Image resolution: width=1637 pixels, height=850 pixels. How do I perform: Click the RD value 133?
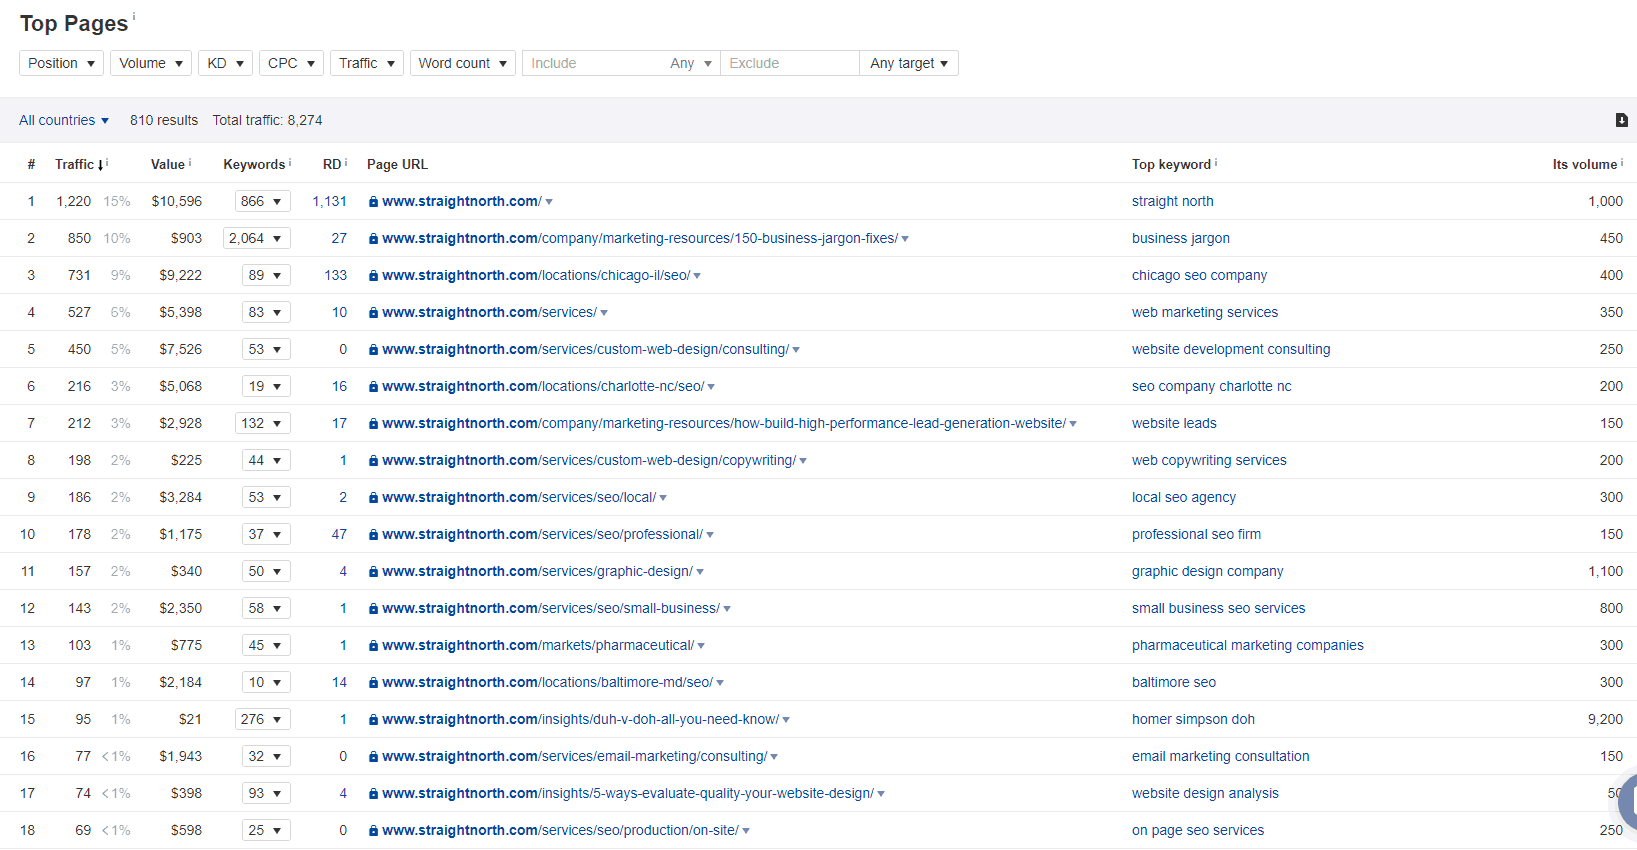[x=335, y=275]
